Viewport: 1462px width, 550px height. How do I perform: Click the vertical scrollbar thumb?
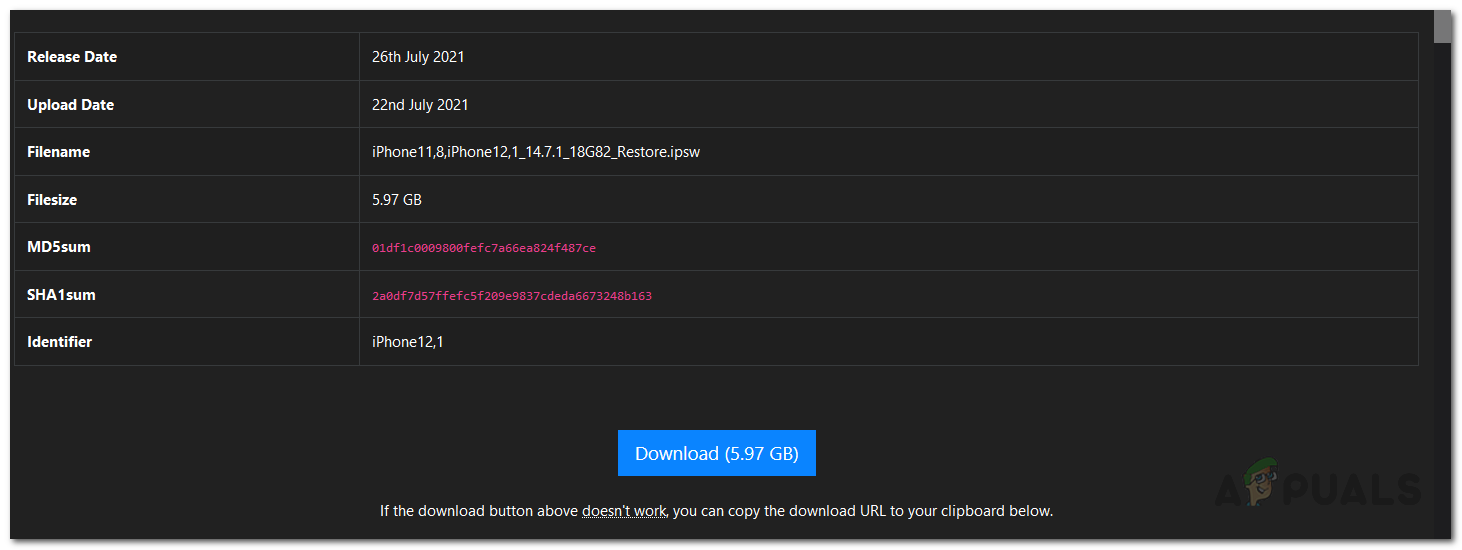click(x=1442, y=26)
